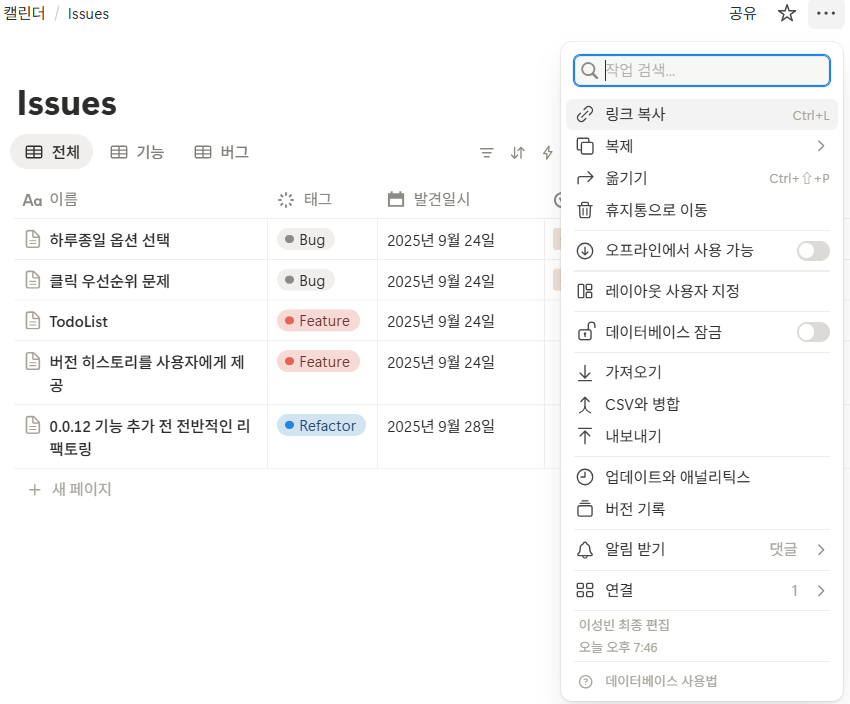Click the question mark help icon

(585, 682)
